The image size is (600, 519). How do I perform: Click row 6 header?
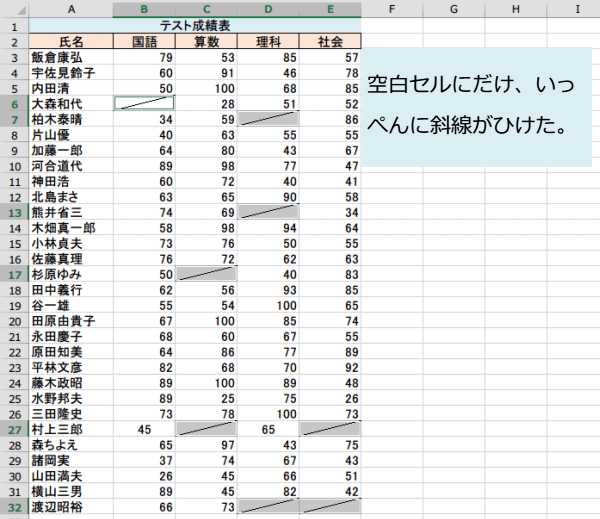tap(14, 104)
